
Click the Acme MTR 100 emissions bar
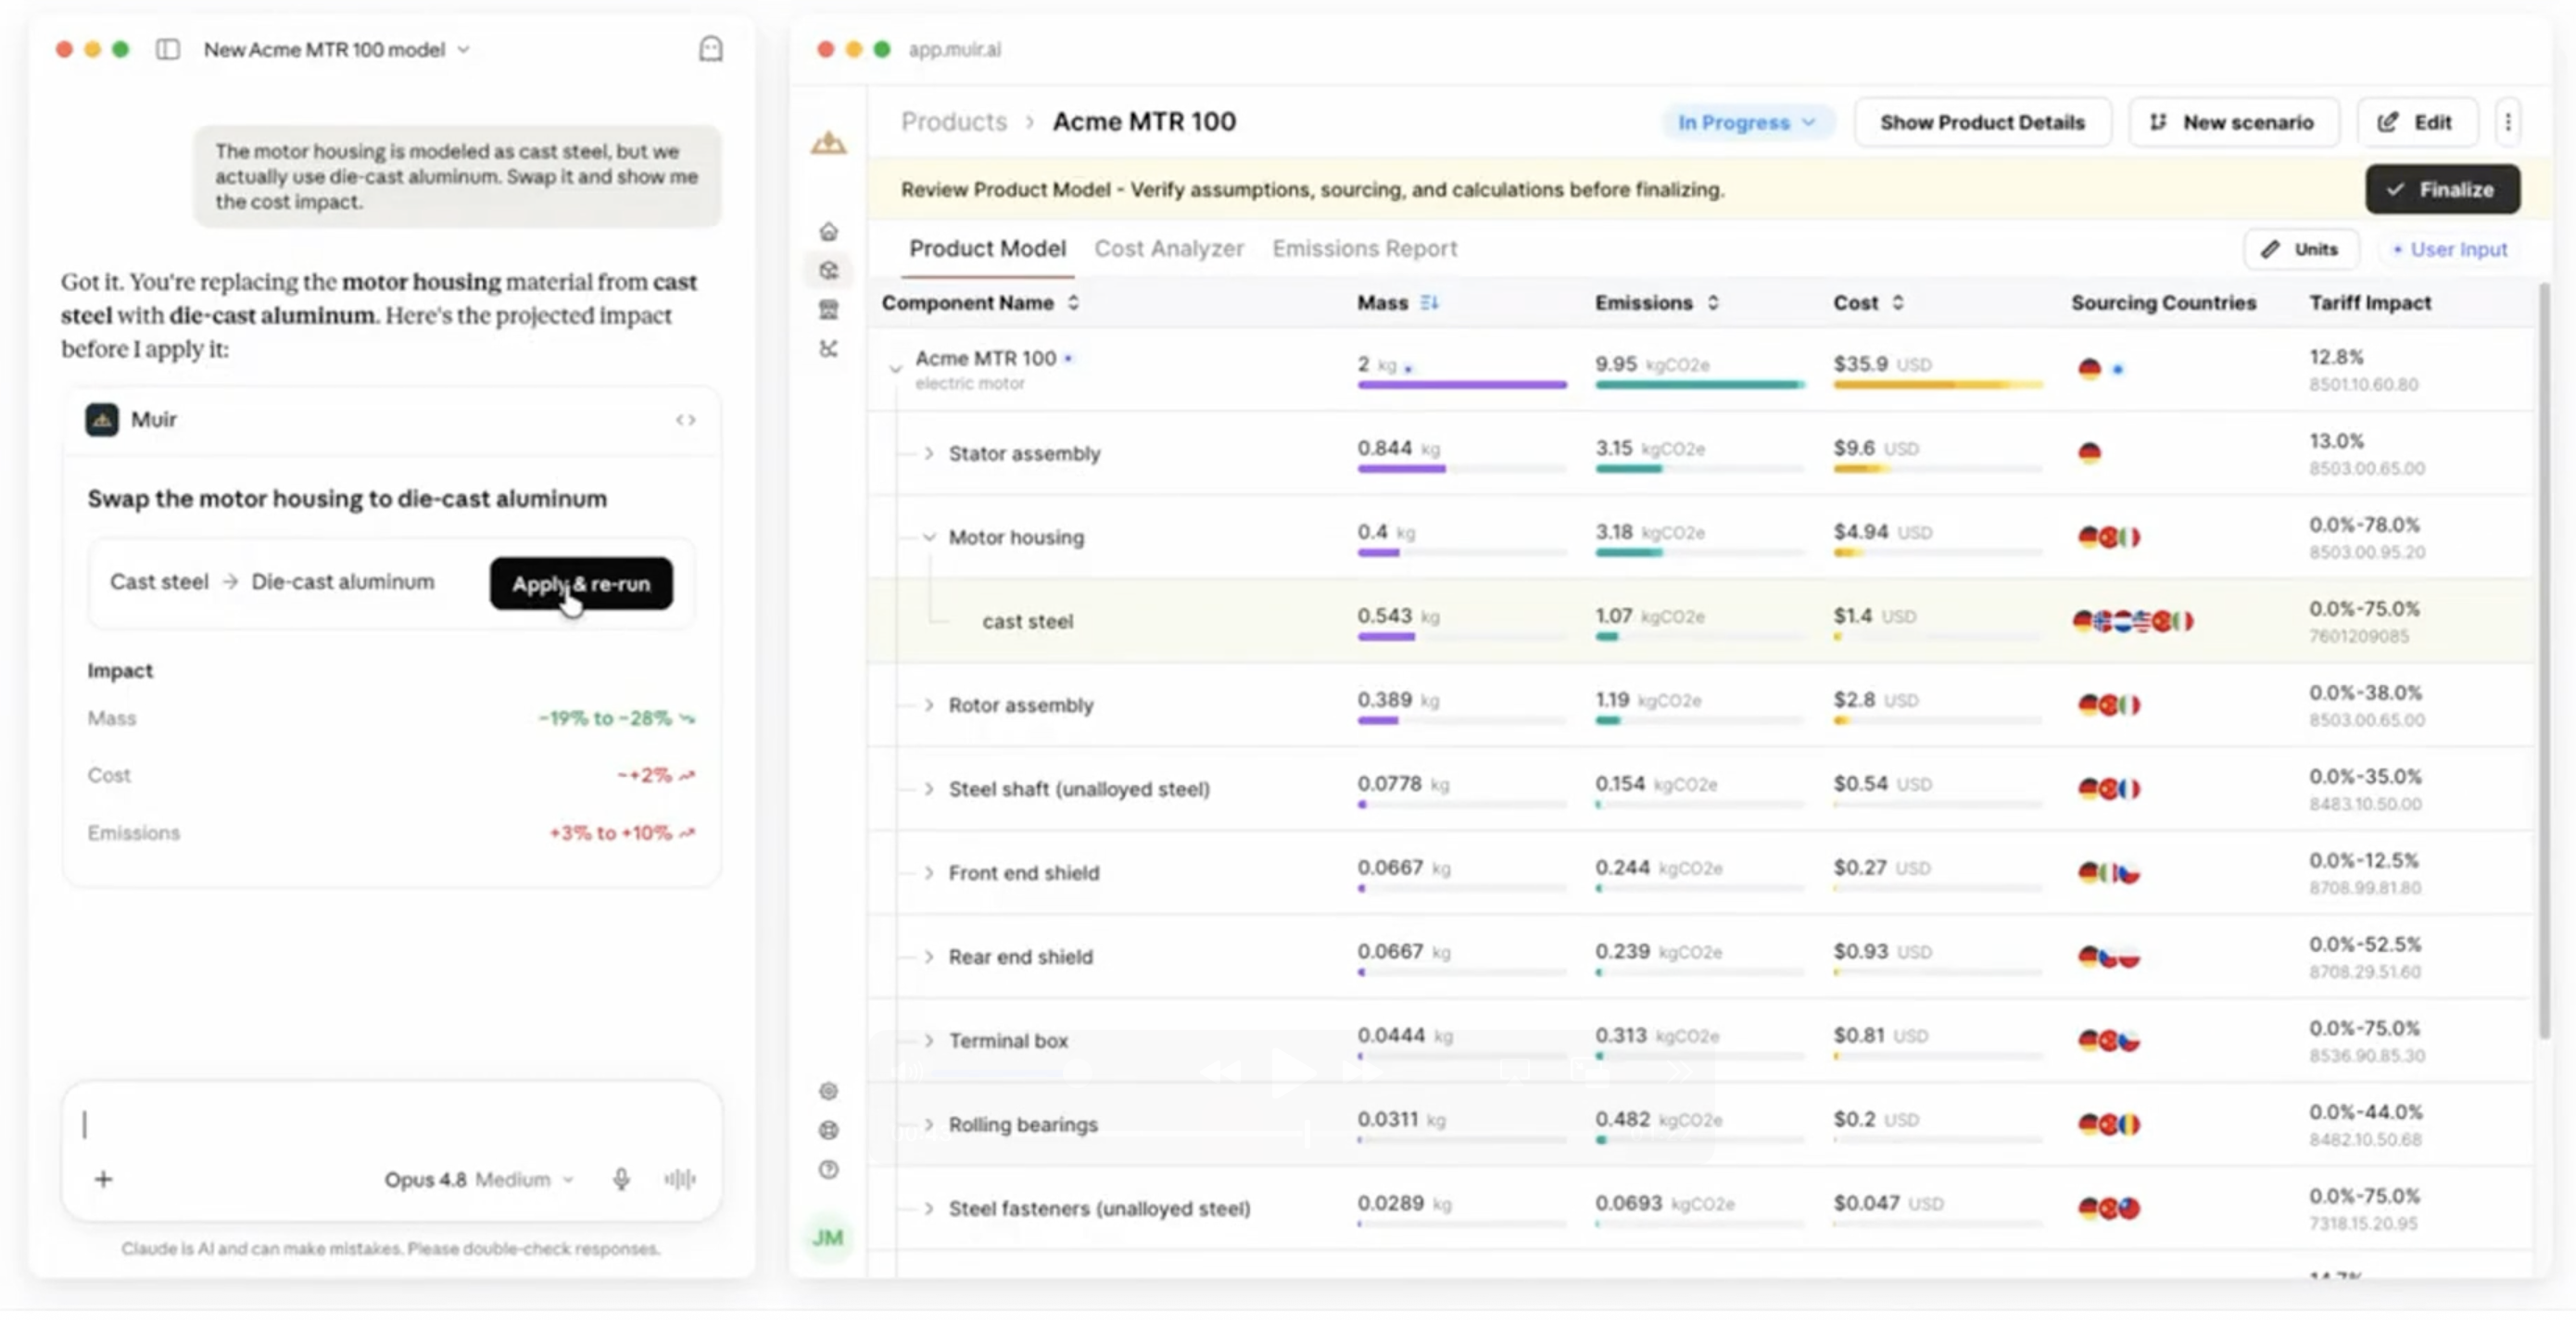pyautogui.click(x=1699, y=385)
